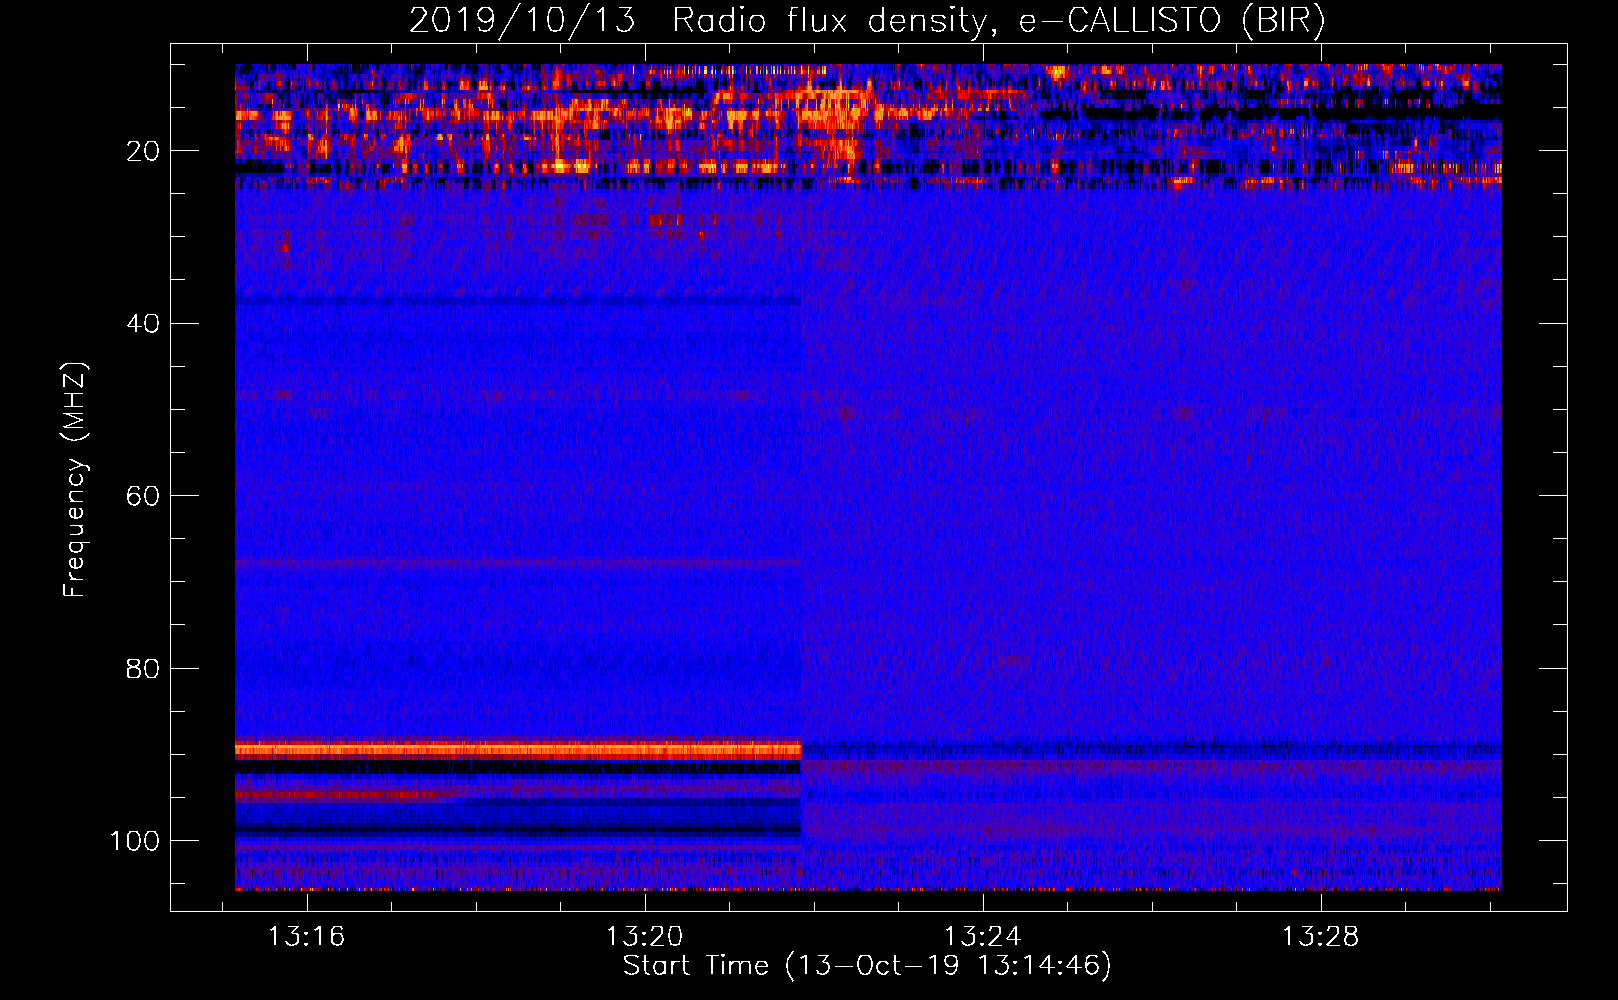Click the 'Start Time (13-Oct-19 13:14:46)' label

pos(867,966)
